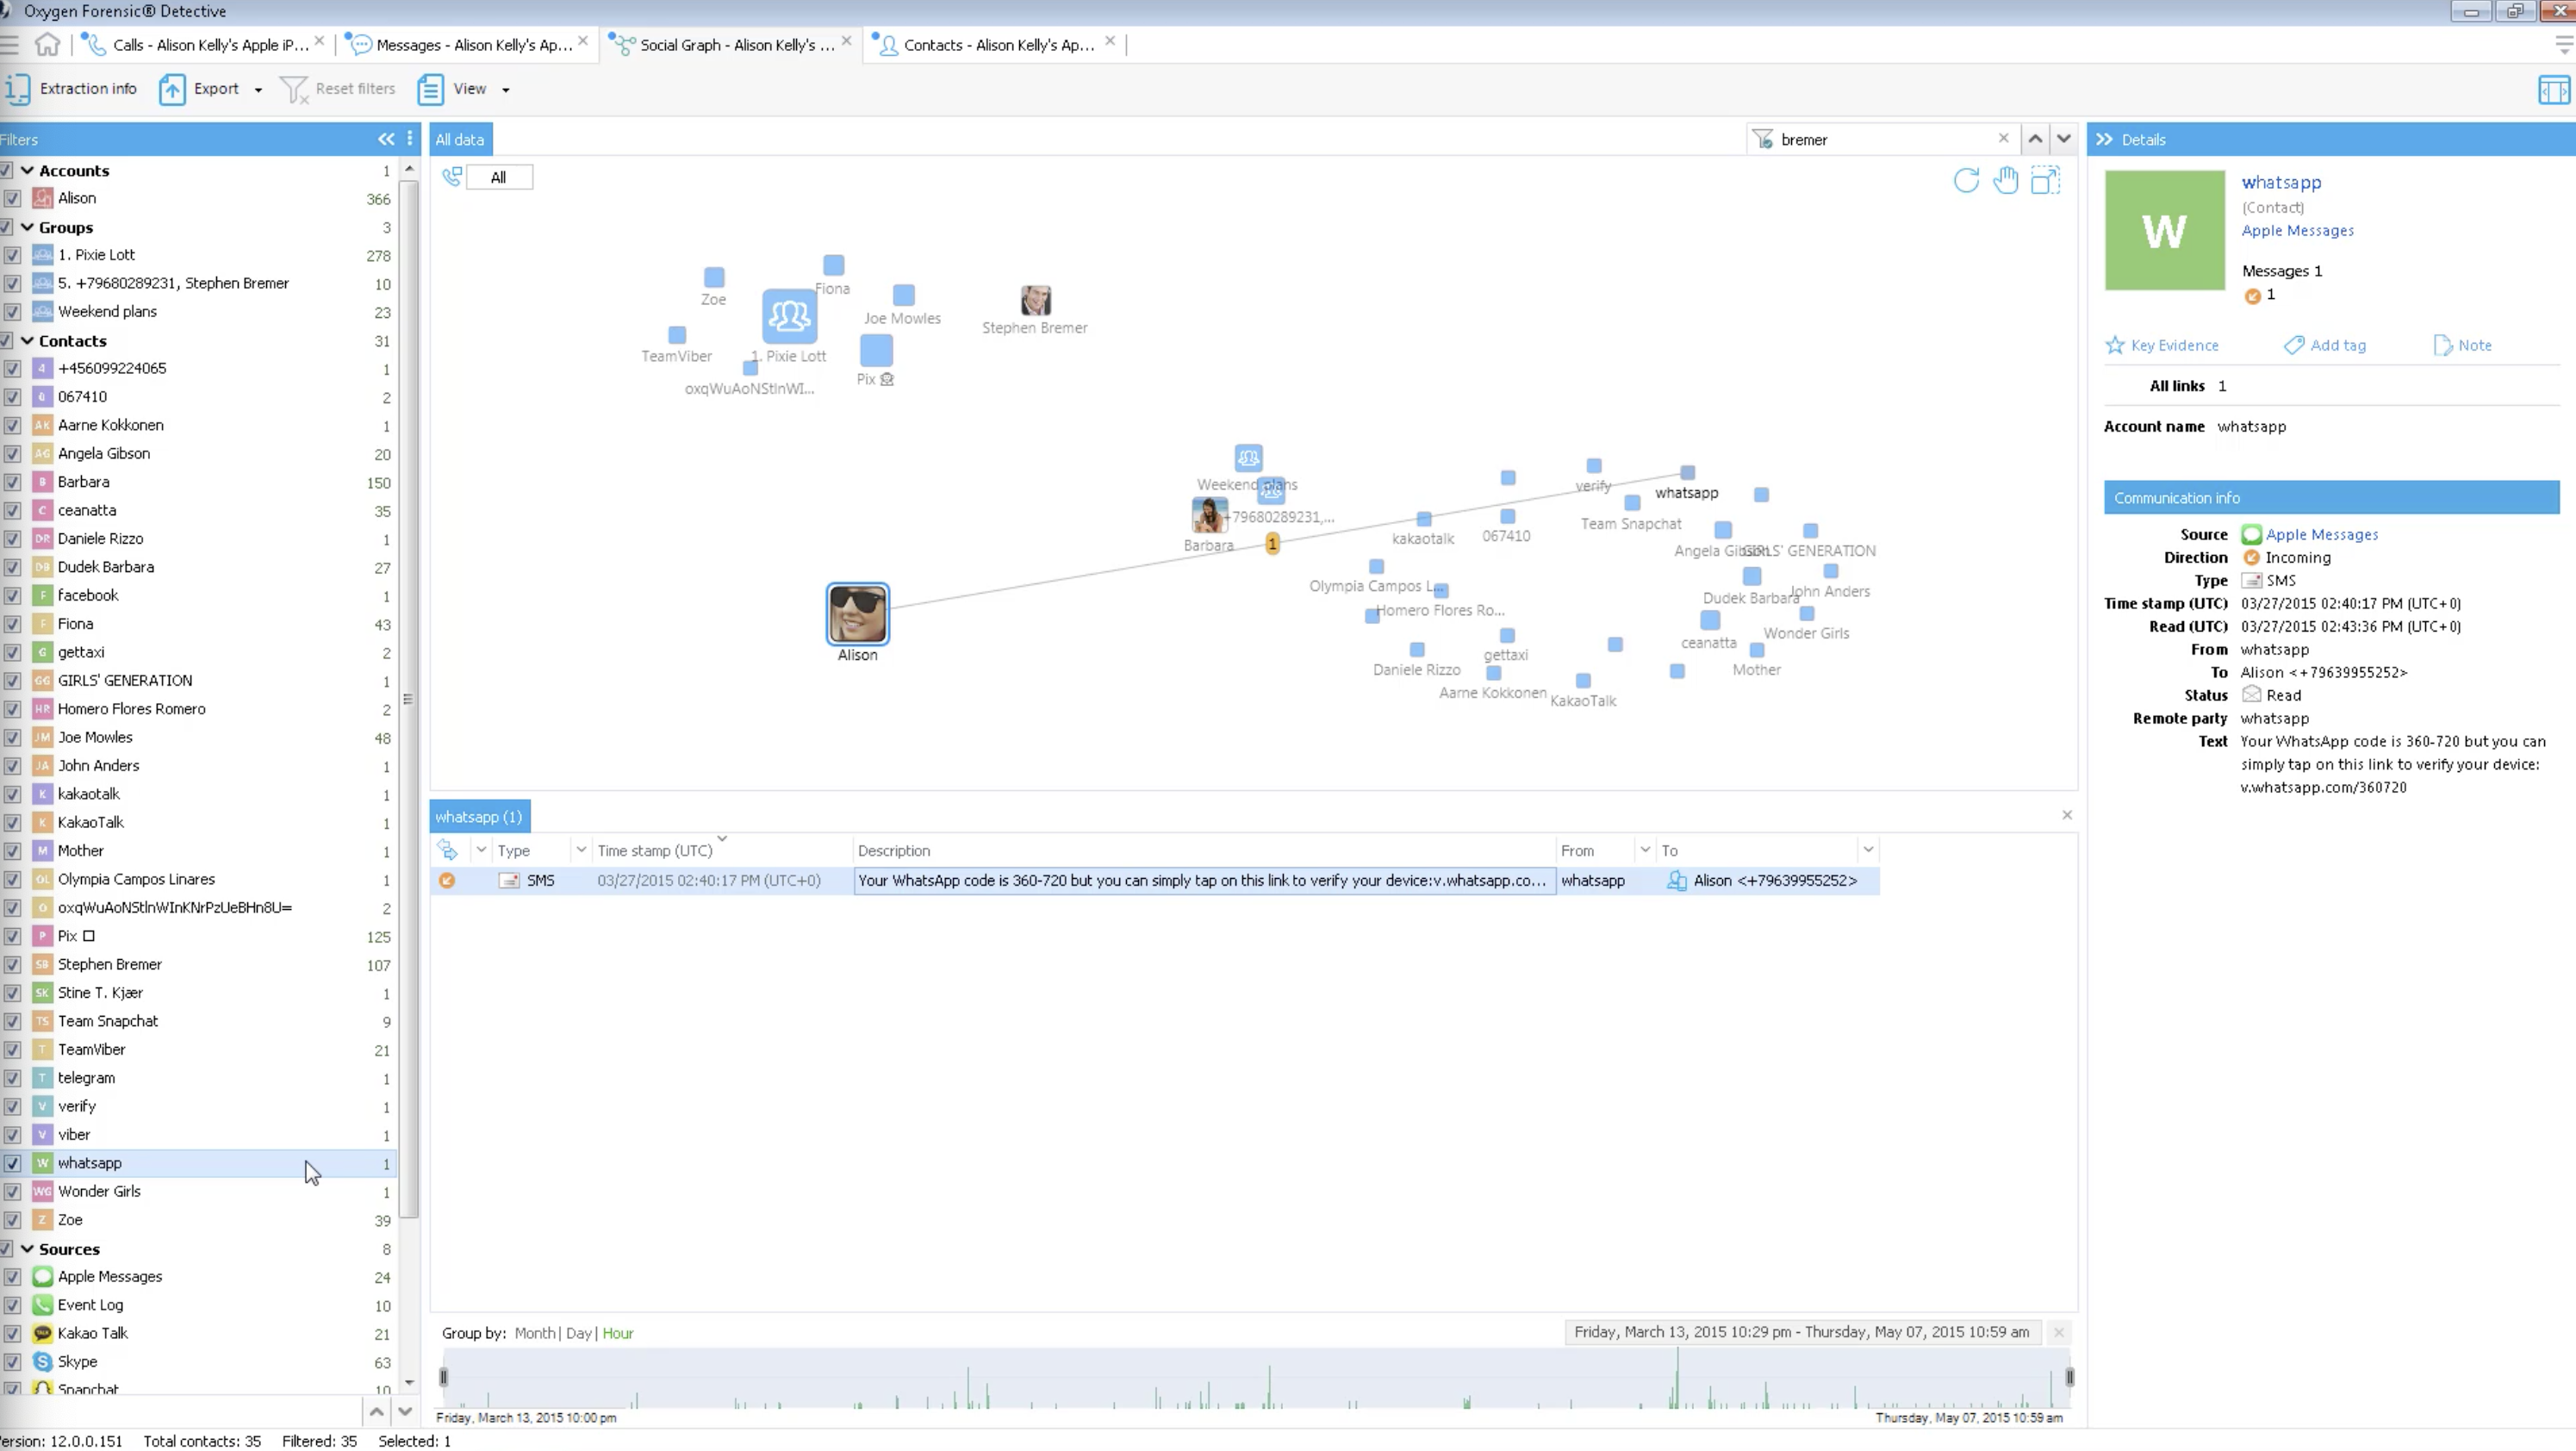2576x1451 pixels.
Task: Clear the bremer search text
Action: pos(2003,138)
